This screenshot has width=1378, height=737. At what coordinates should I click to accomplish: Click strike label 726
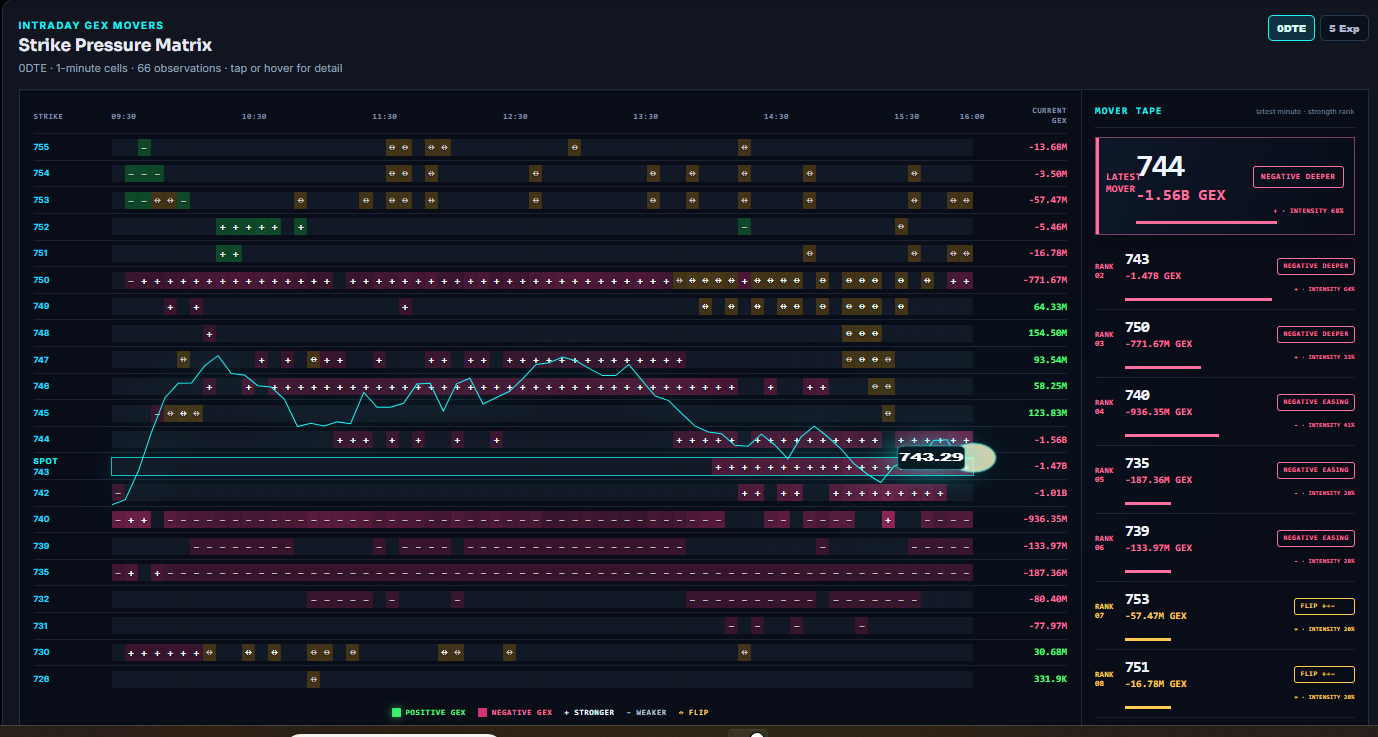41,679
